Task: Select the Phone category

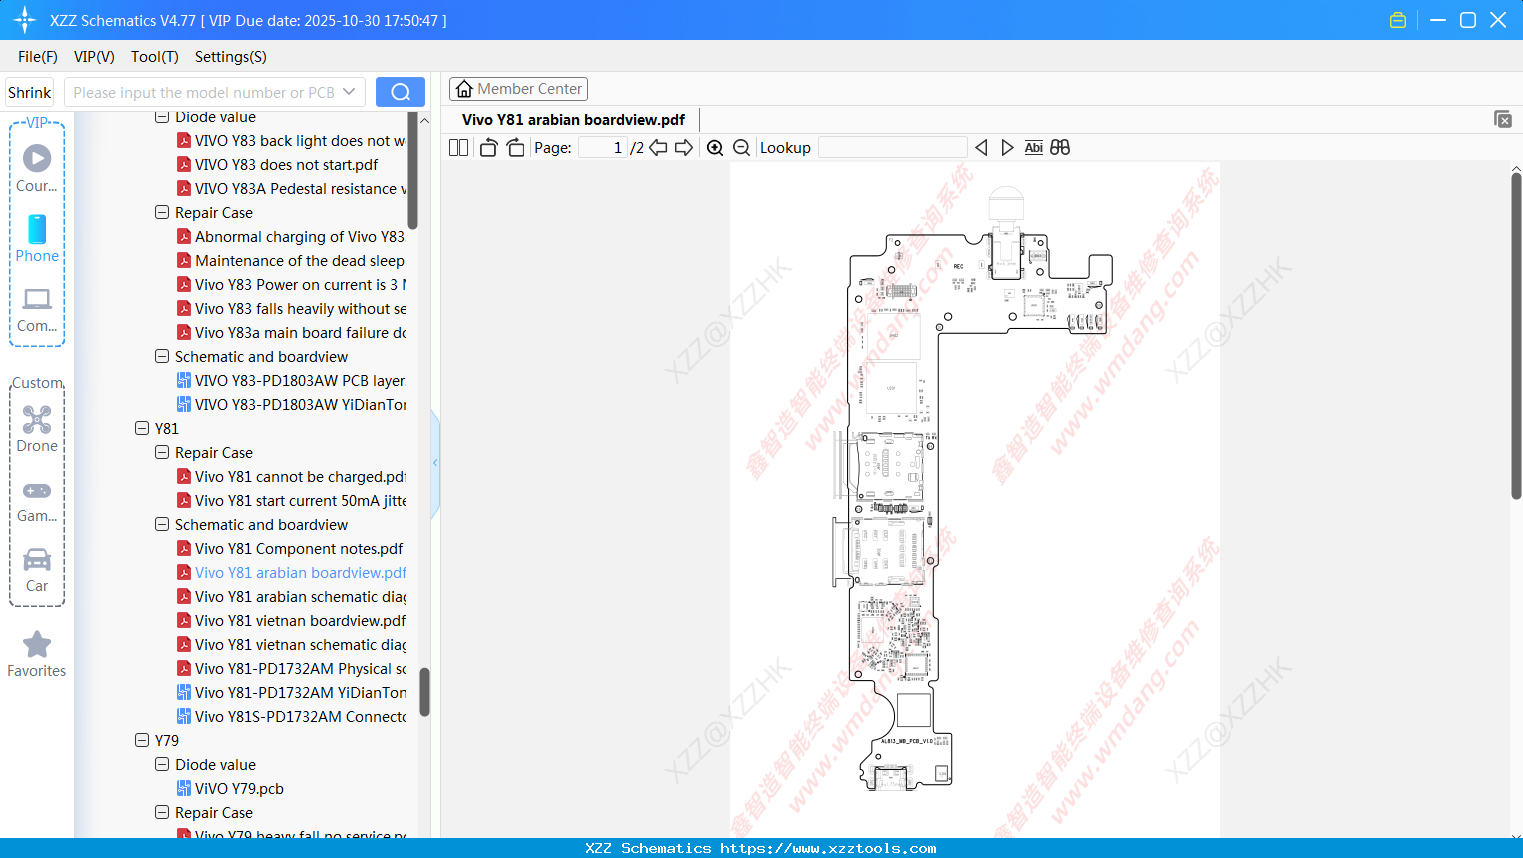Action: point(37,238)
